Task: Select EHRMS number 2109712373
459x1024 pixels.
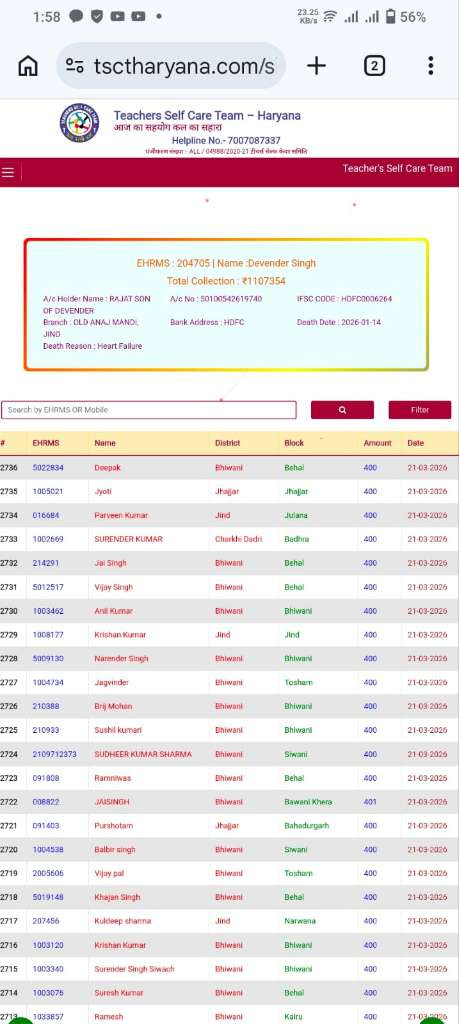Action: (x=55, y=754)
